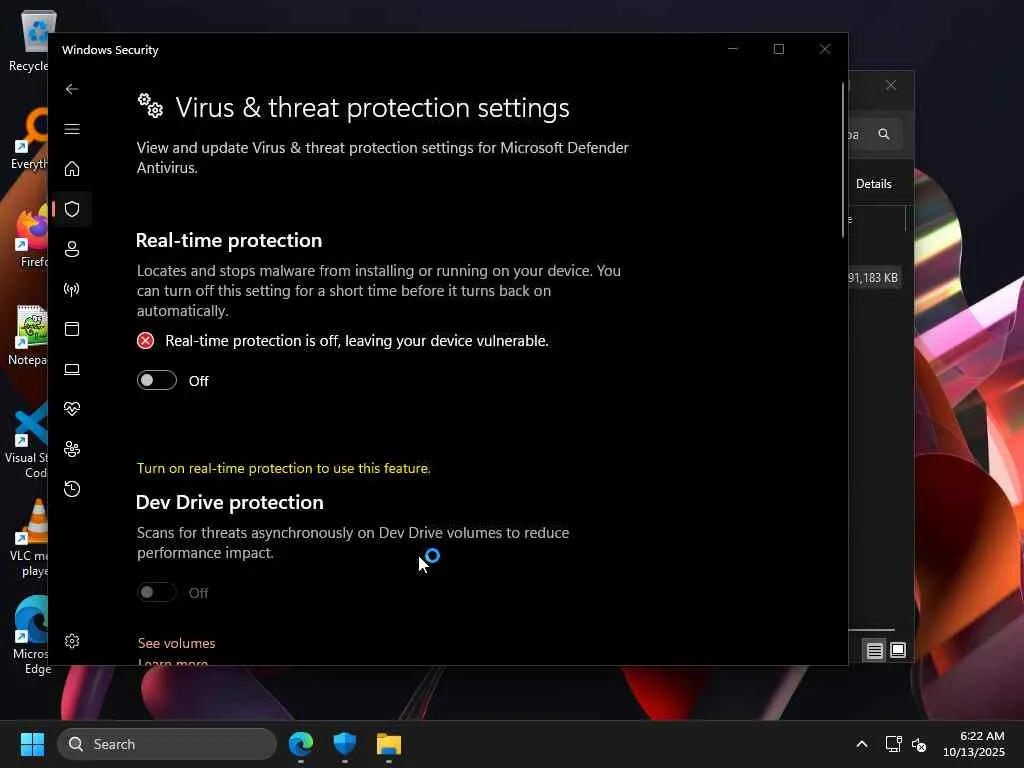Open the clock and date flyout

pos(974,744)
